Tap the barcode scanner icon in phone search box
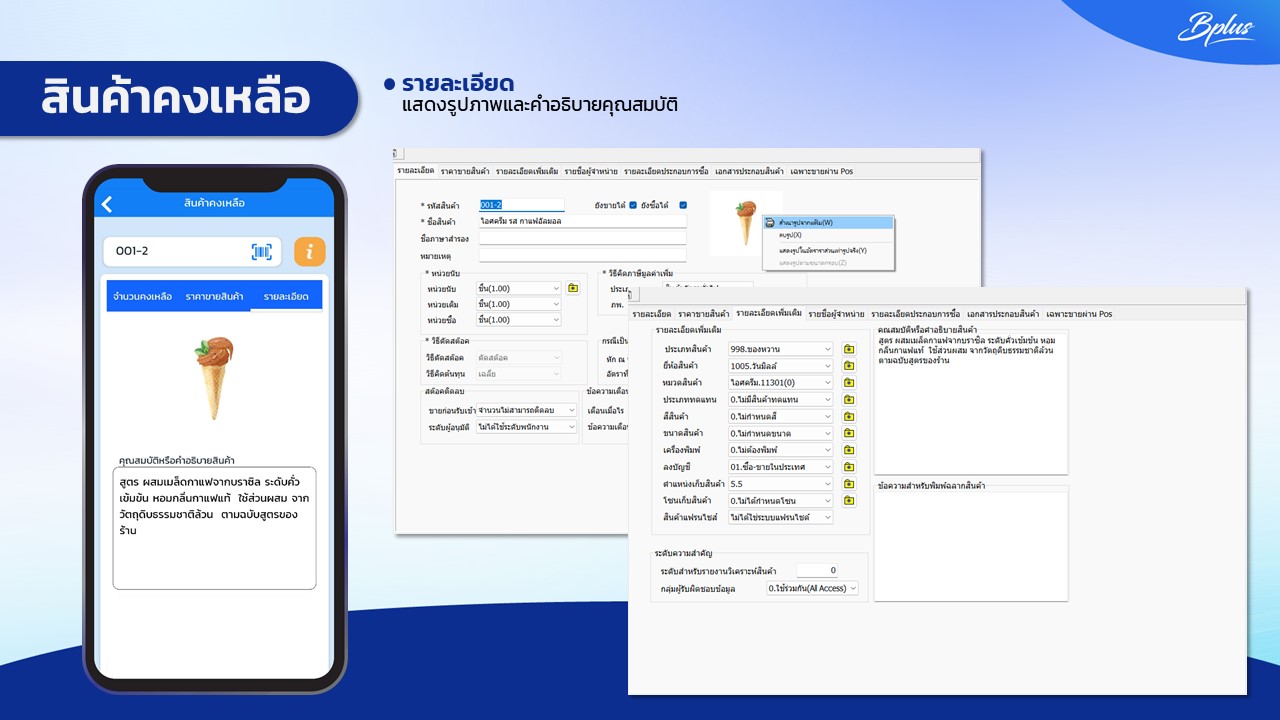 [x=261, y=252]
